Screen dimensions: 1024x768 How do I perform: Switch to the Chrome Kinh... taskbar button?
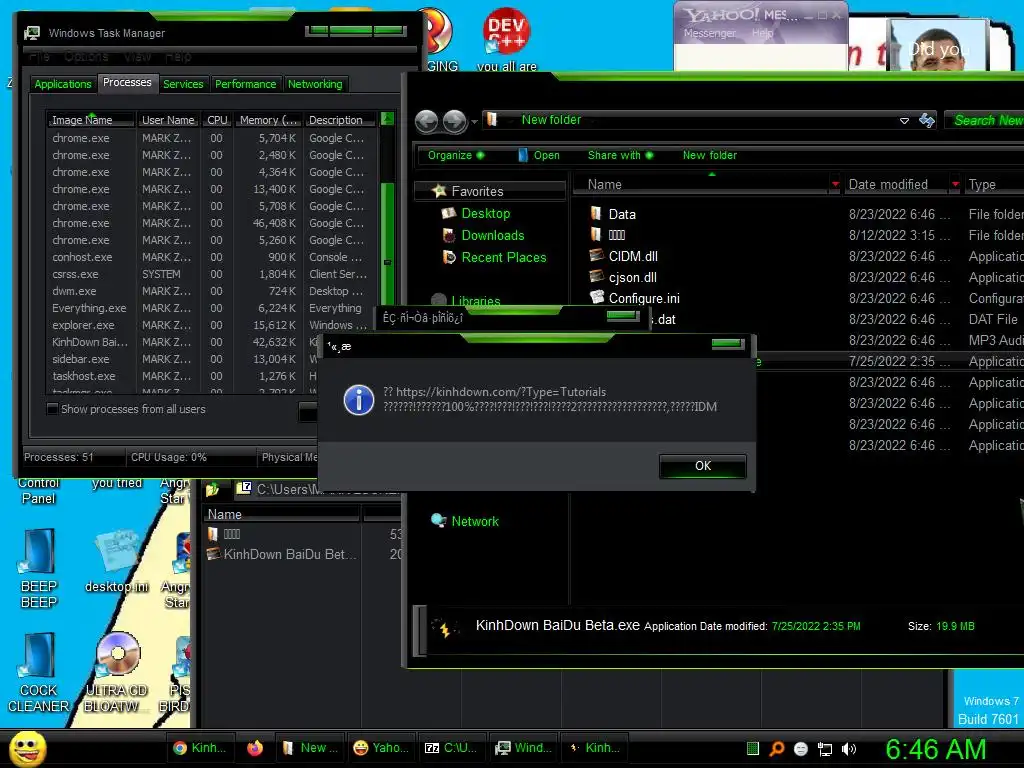pos(200,748)
